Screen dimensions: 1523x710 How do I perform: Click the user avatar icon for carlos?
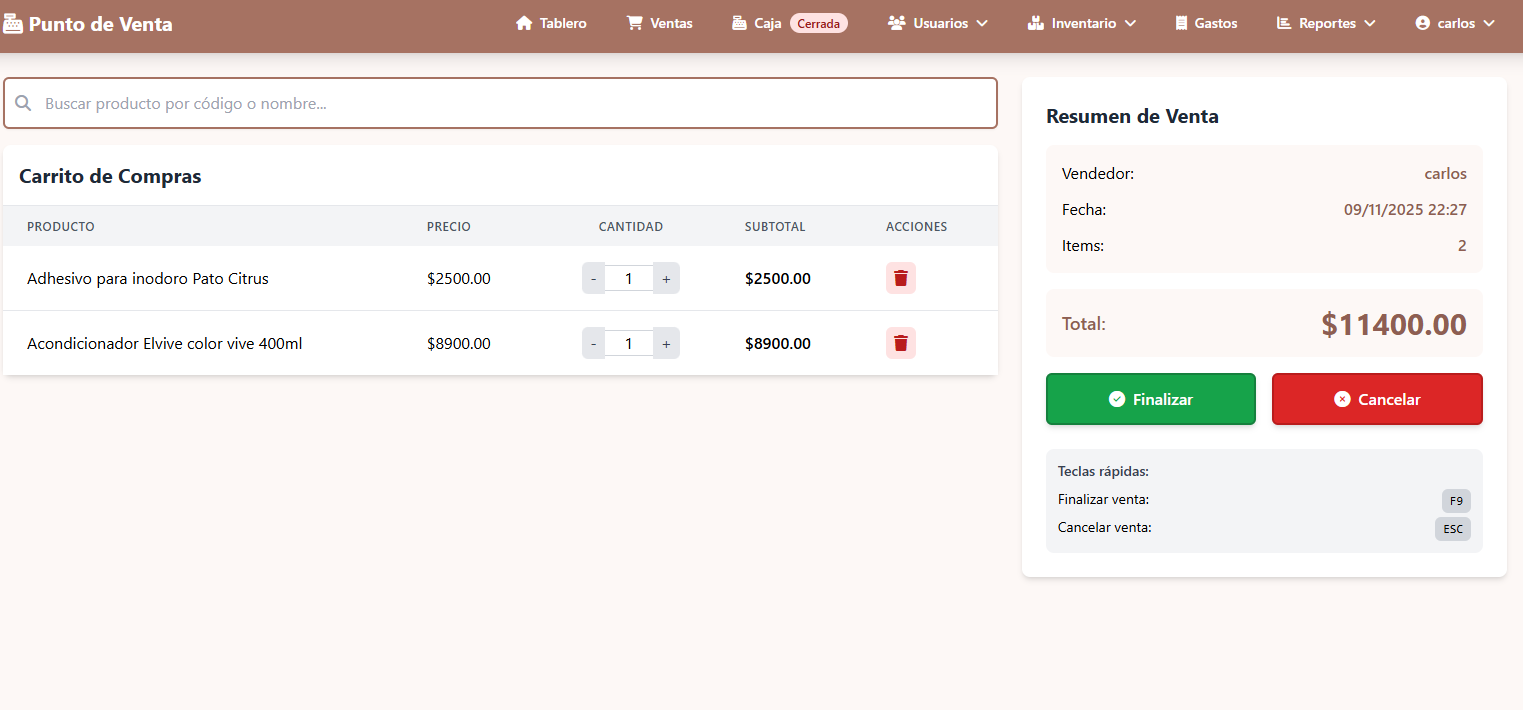point(1423,23)
